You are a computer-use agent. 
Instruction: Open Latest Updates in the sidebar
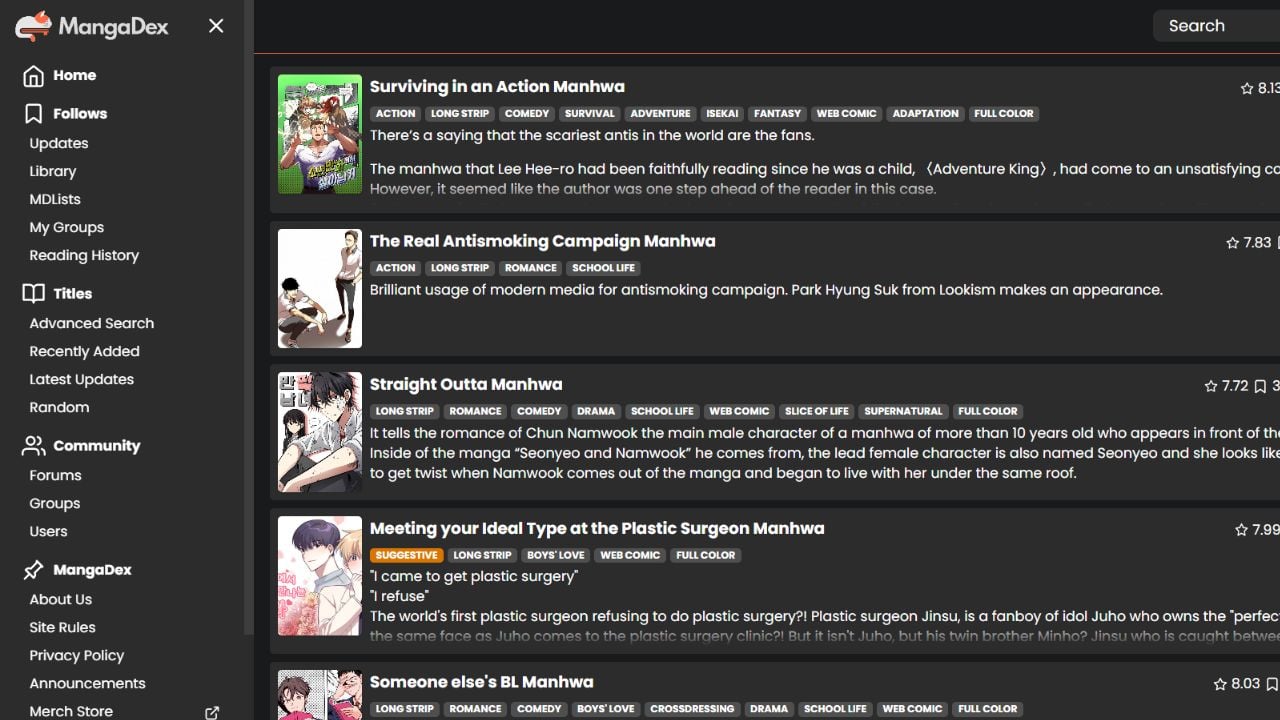click(82, 380)
